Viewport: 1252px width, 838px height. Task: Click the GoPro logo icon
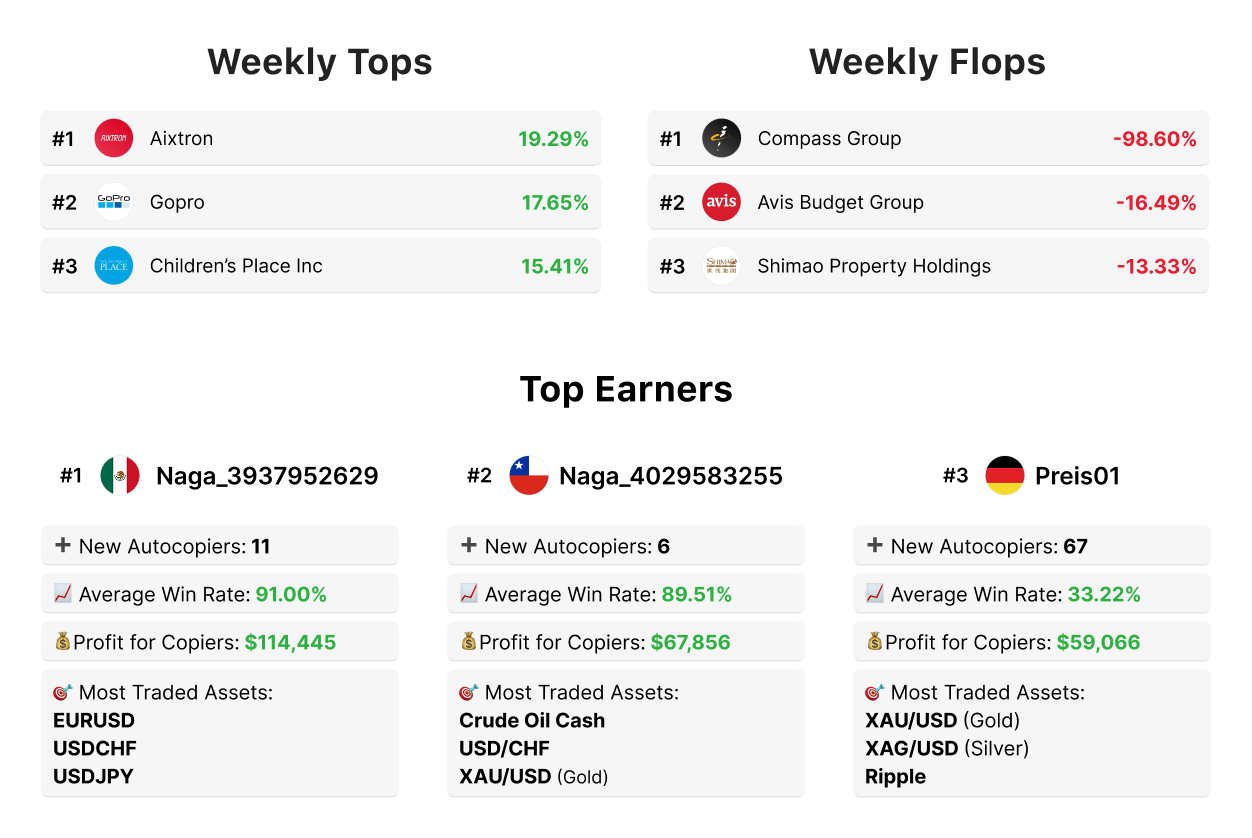click(114, 202)
